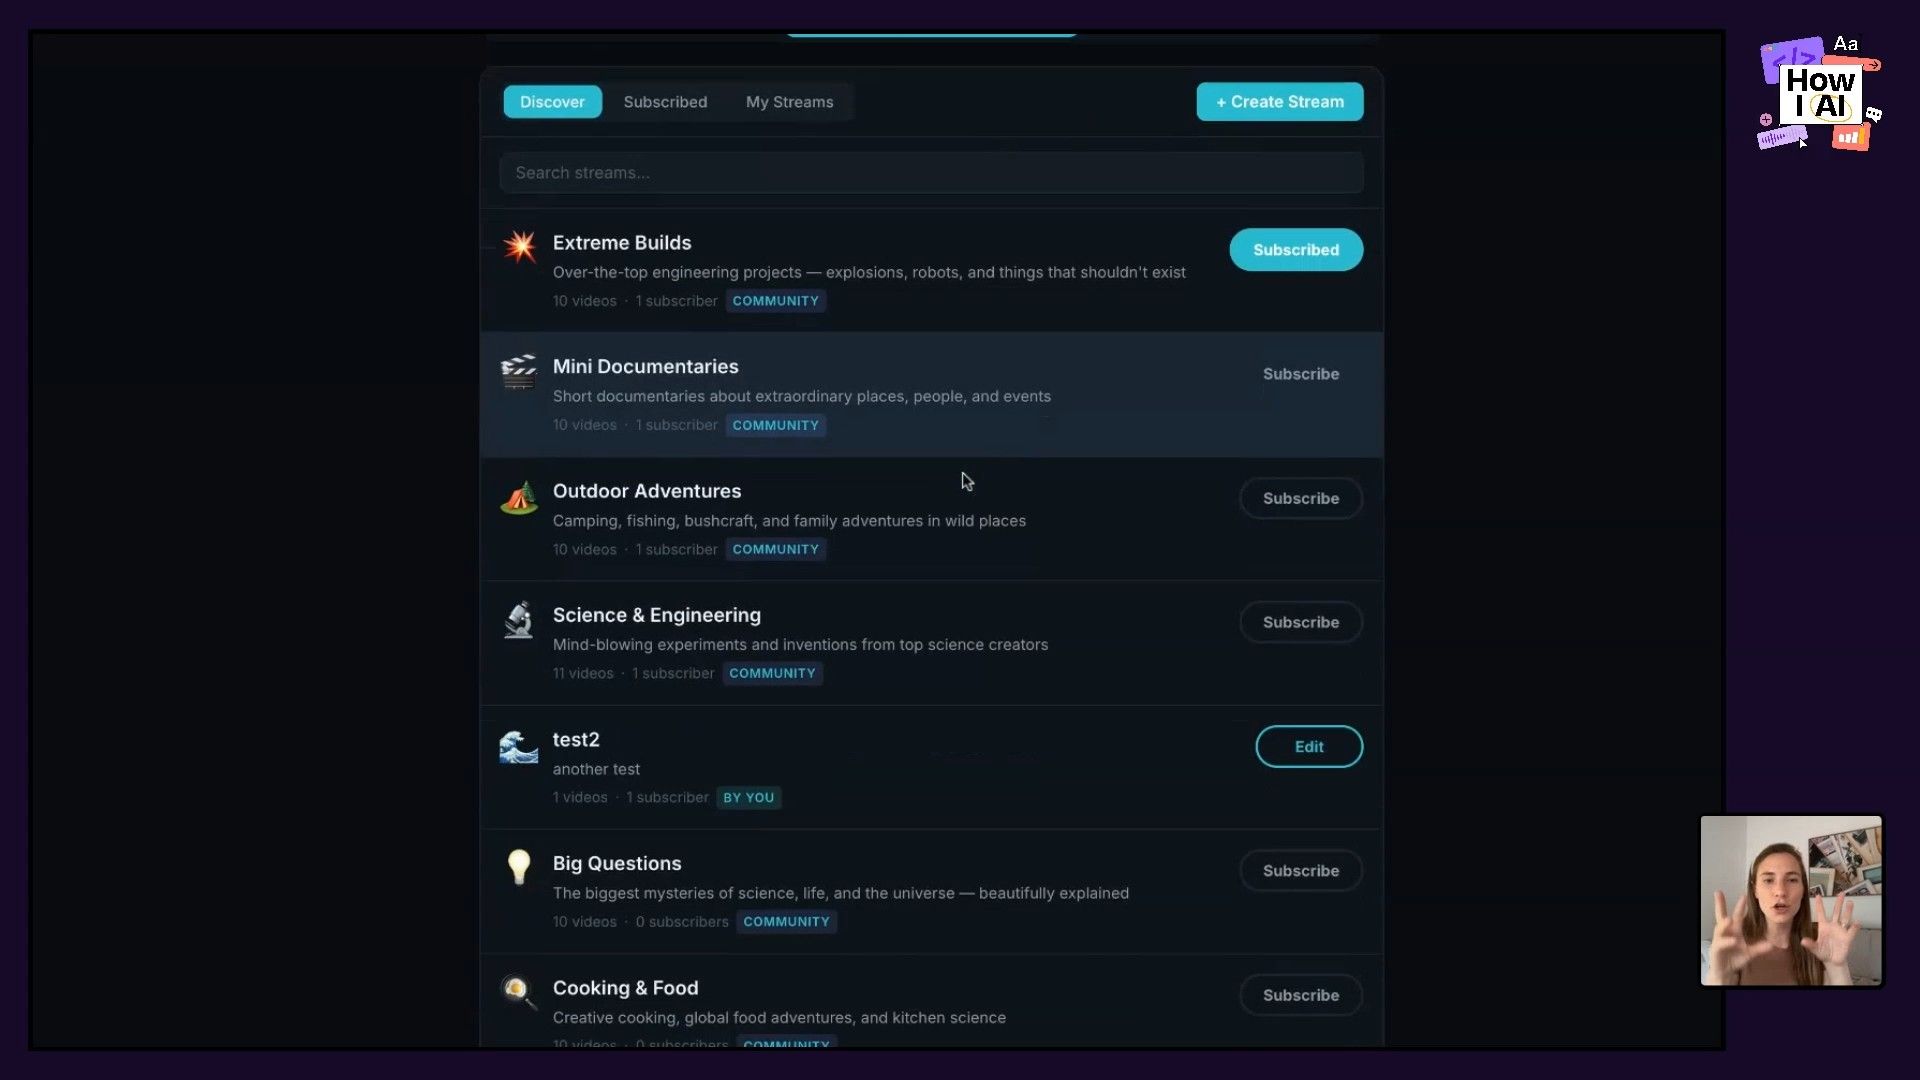The width and height of the screenshot is (1920, 1080).
Task: Click the Extreme Builds explosion icon
Action: click(x=519, y=245)
